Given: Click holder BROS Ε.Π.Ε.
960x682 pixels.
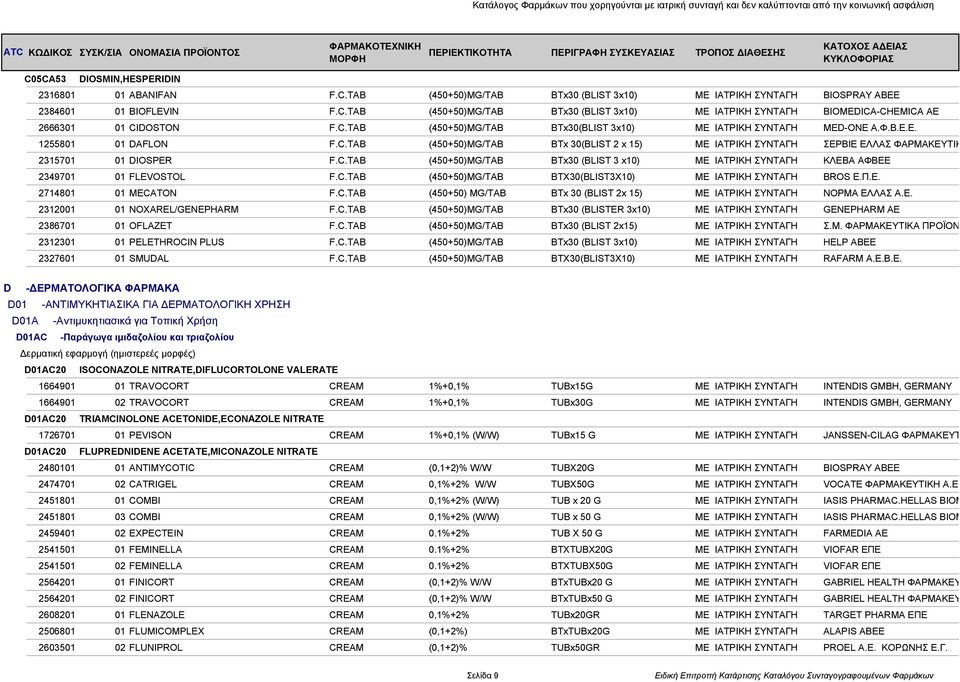Looking at the screenshot, I should click(852, 177).
